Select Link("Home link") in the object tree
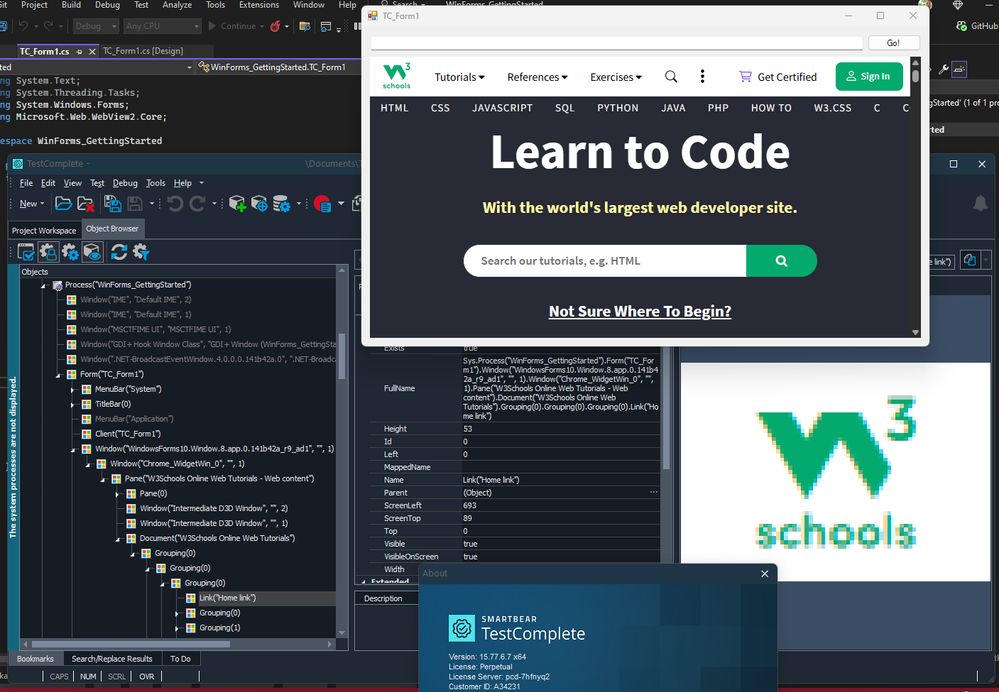Image resolution: width=999 pixels, height=692 pixels. [227, 598]
